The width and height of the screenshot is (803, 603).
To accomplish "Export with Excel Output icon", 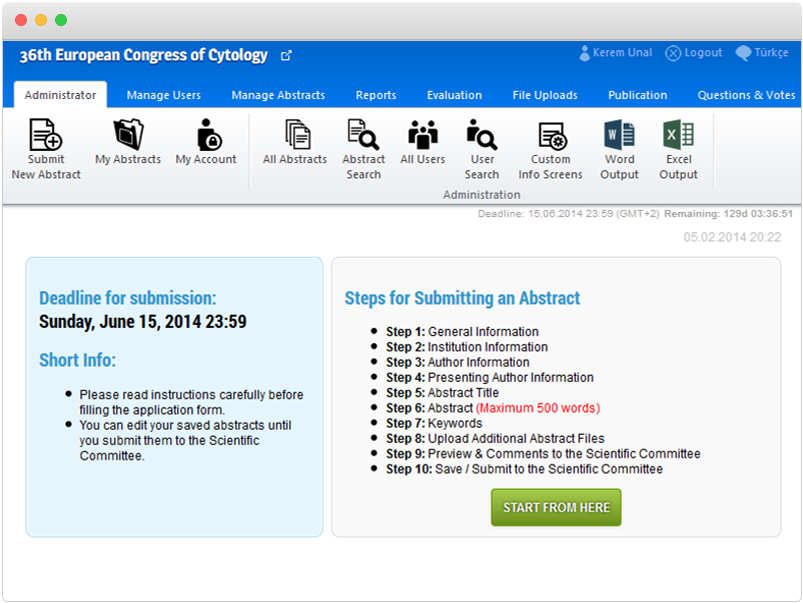I will click(x=678, y=134).
